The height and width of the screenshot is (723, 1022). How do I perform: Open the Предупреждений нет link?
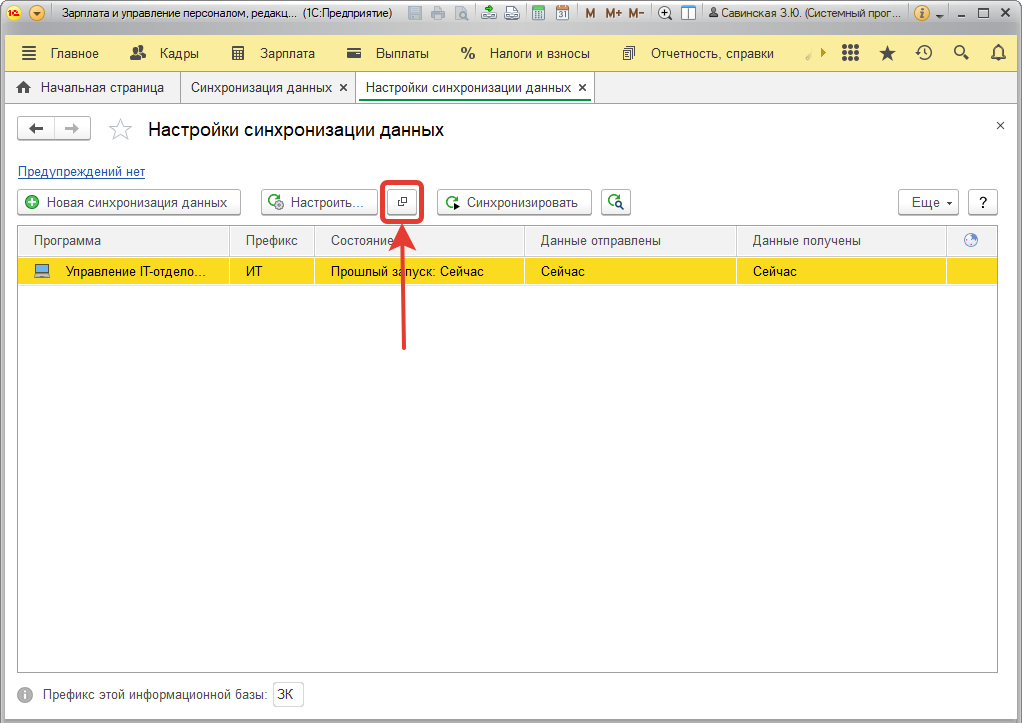tap(81, 171)
